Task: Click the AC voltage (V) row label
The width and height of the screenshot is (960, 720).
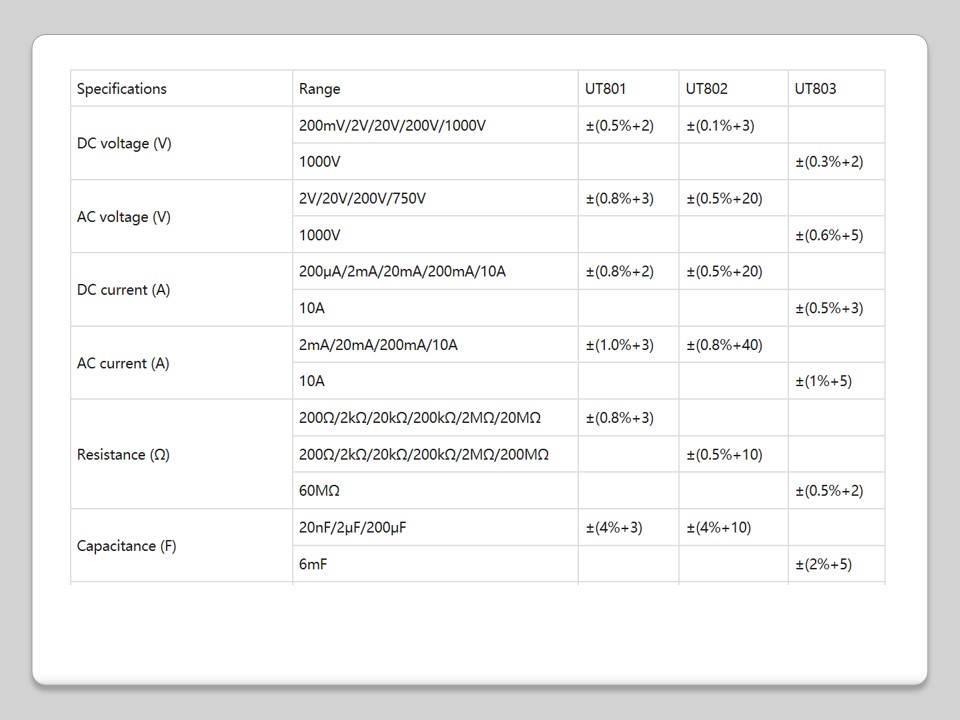Action: tap(124, 217)
